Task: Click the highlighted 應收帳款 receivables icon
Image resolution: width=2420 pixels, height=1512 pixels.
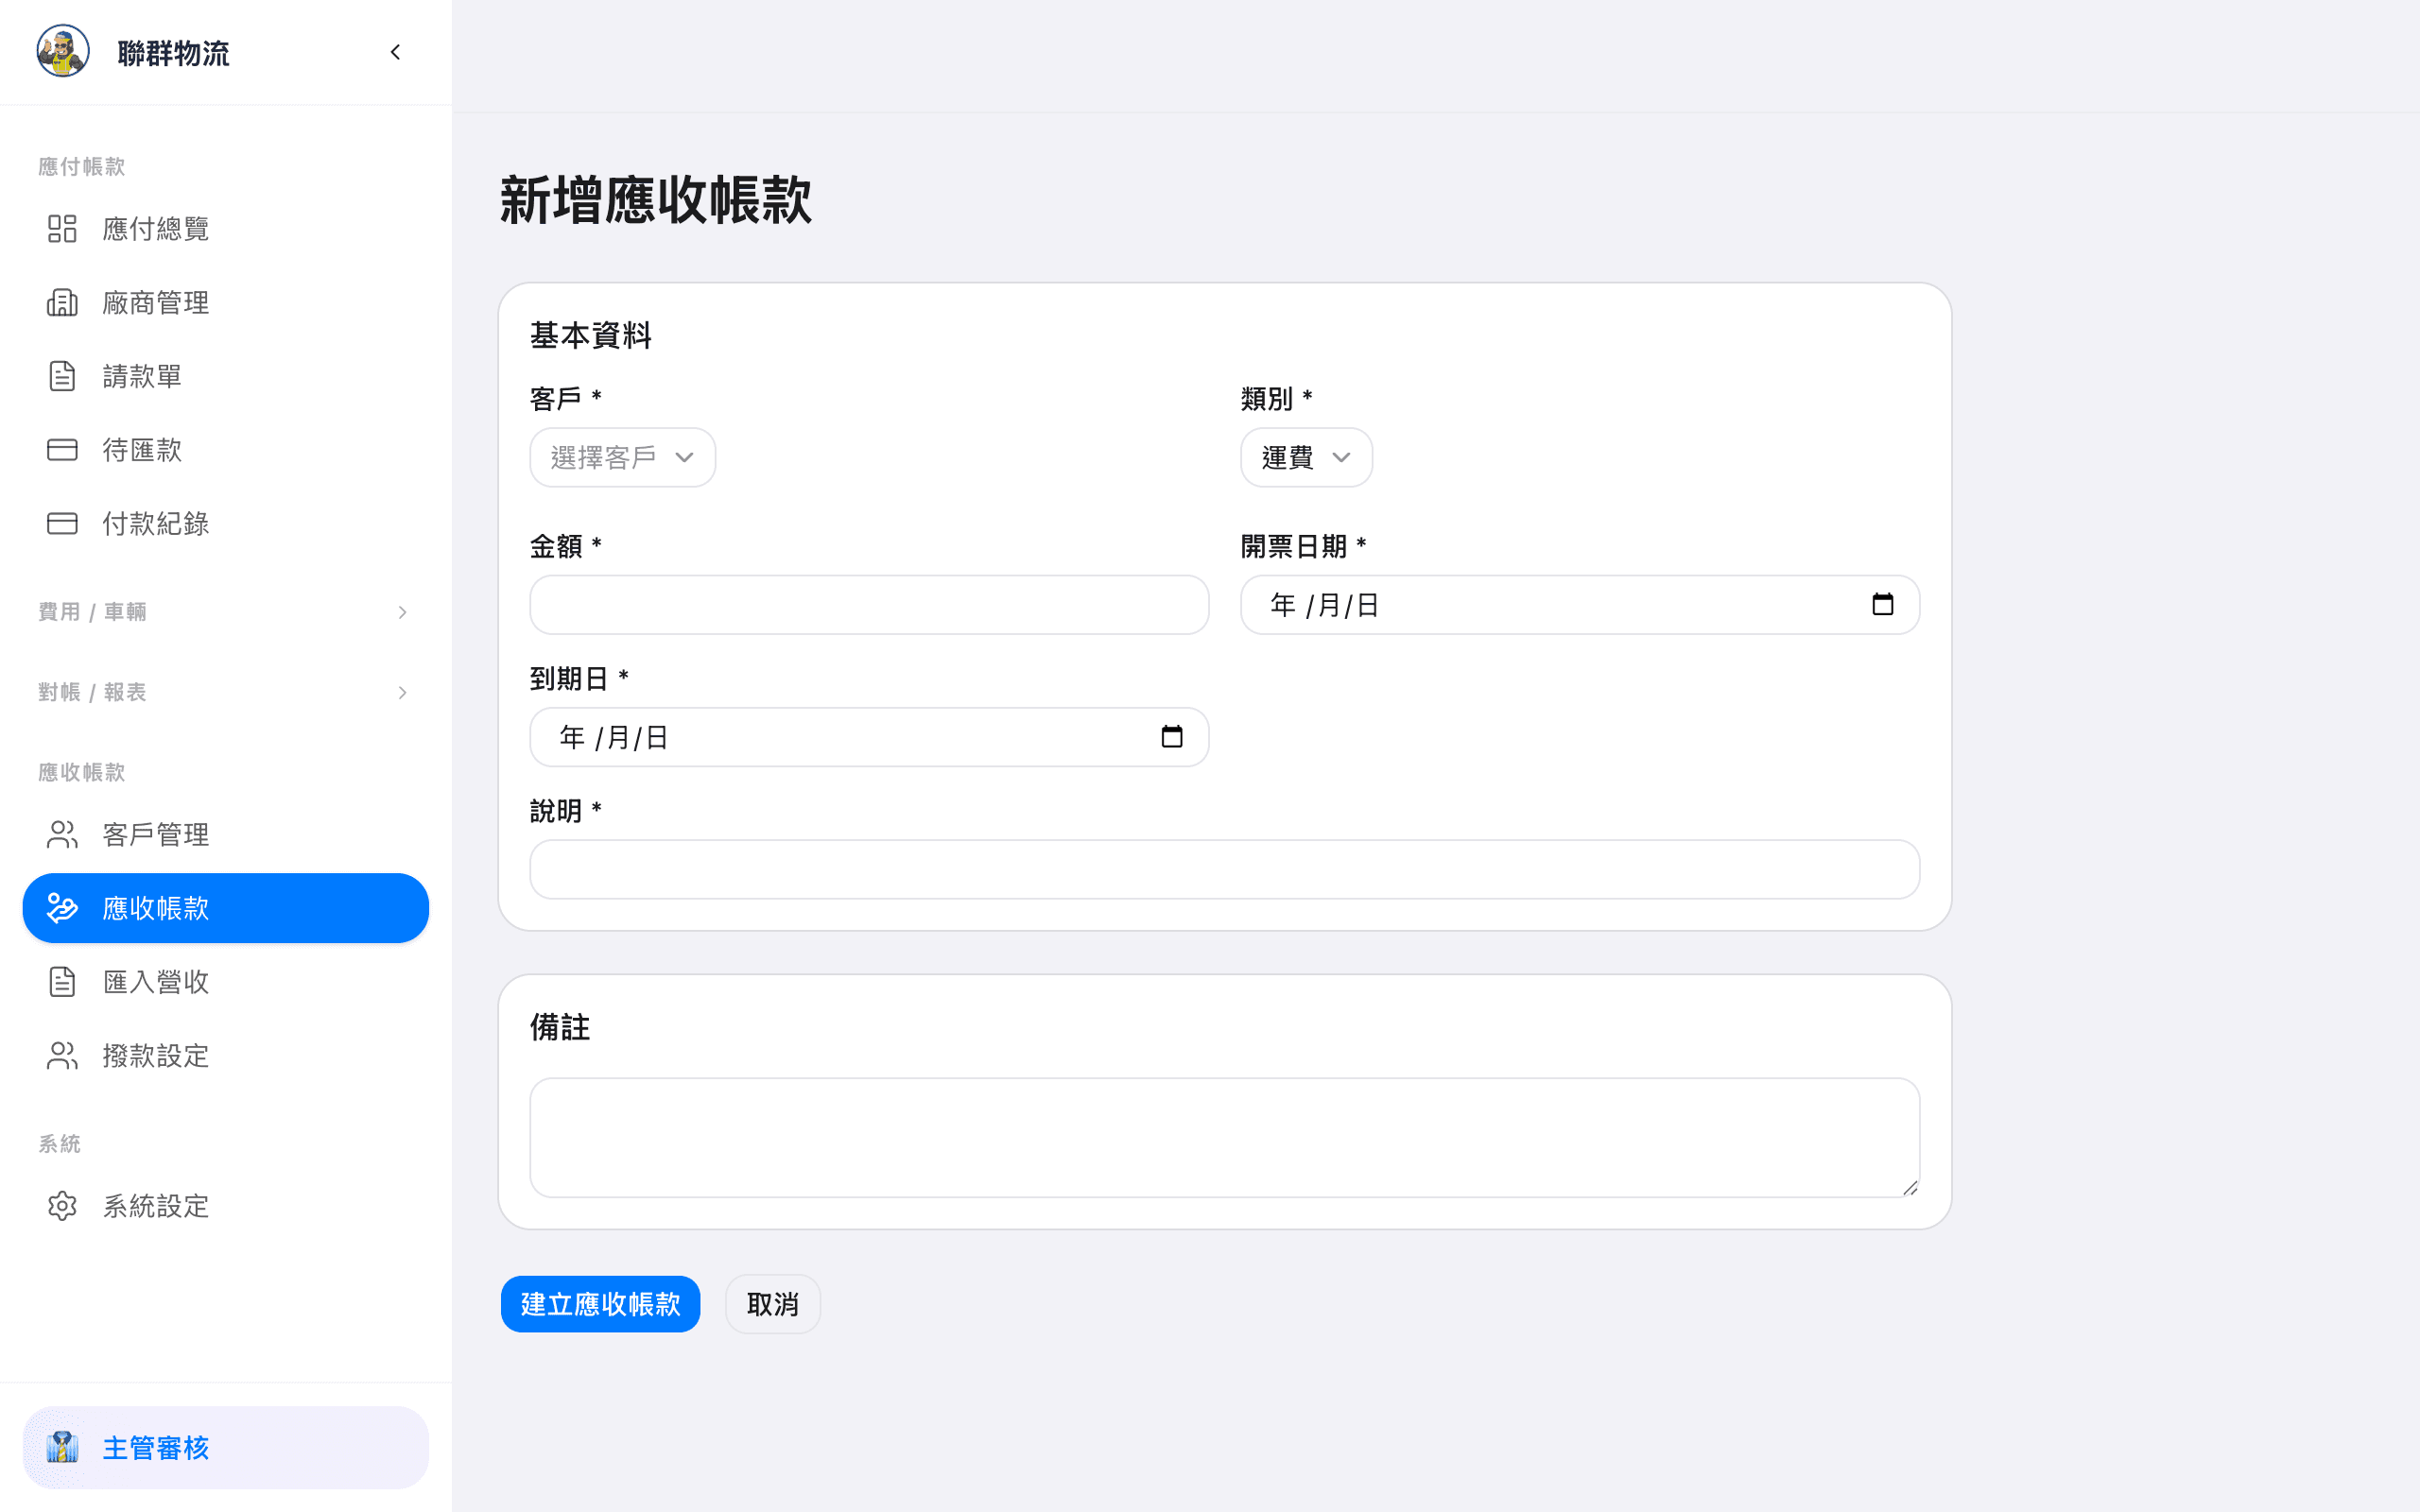Action: (x=62, y=908)
